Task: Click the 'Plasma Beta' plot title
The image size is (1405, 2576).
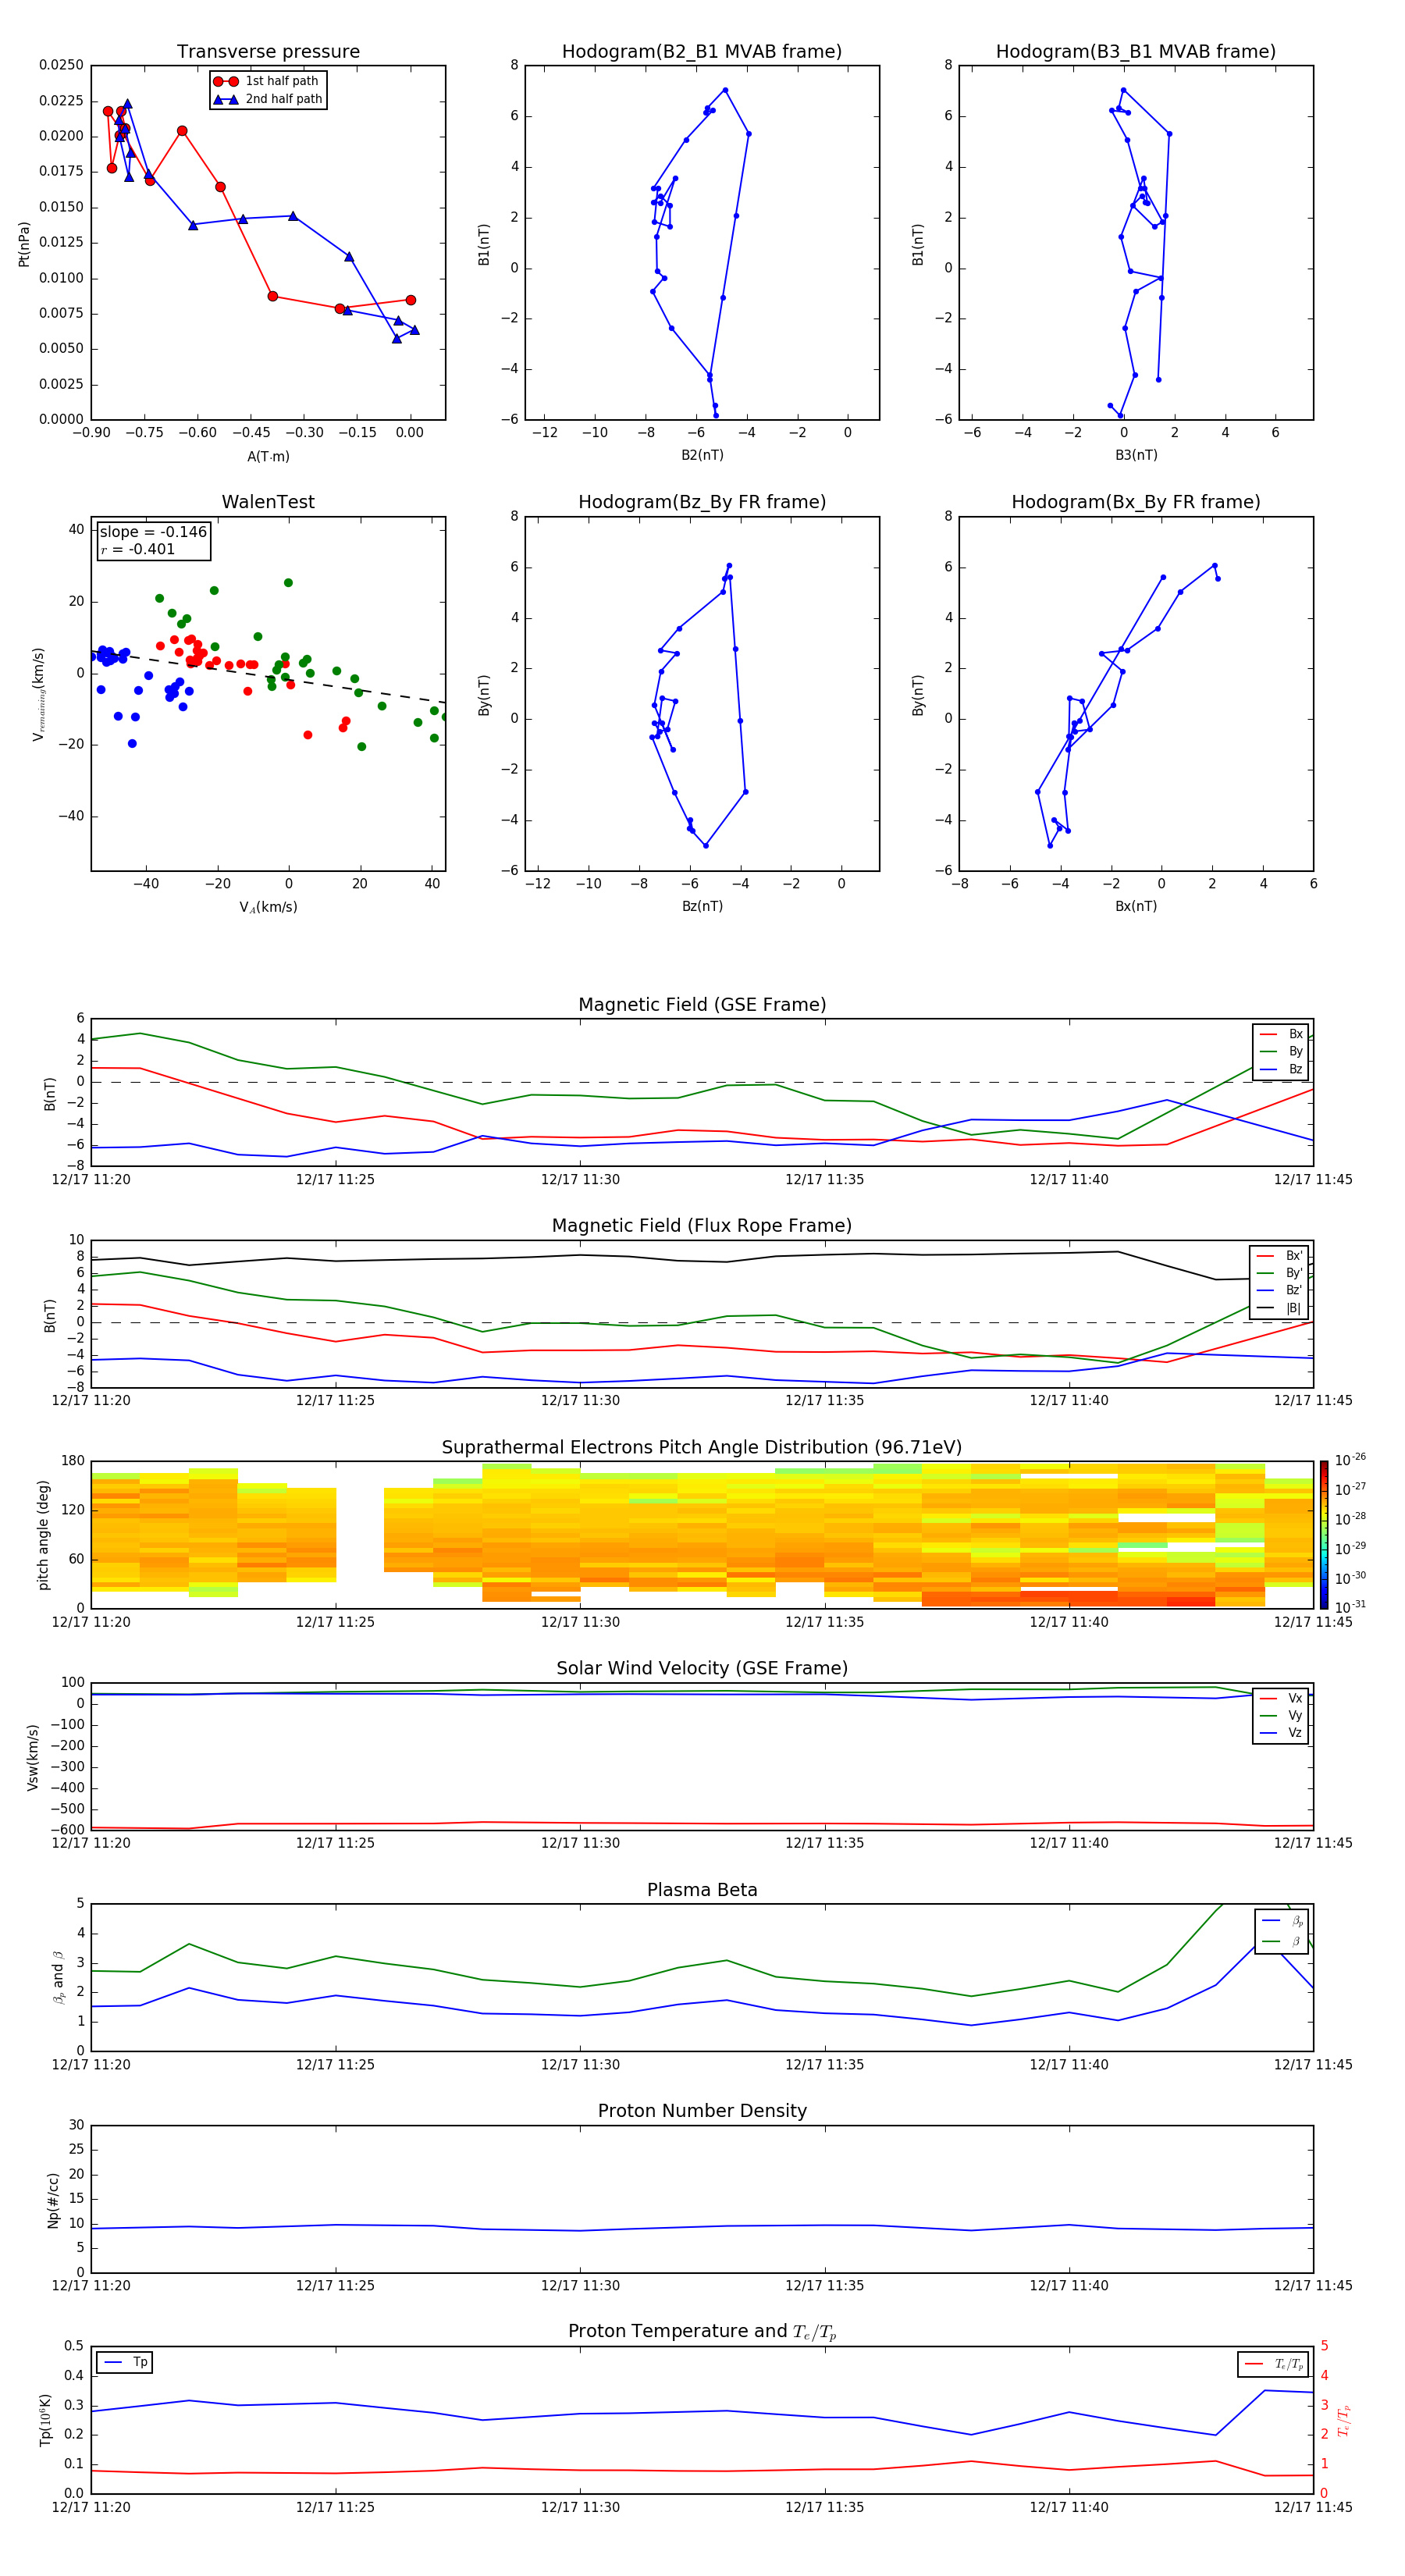Action: click(702, 1890)
